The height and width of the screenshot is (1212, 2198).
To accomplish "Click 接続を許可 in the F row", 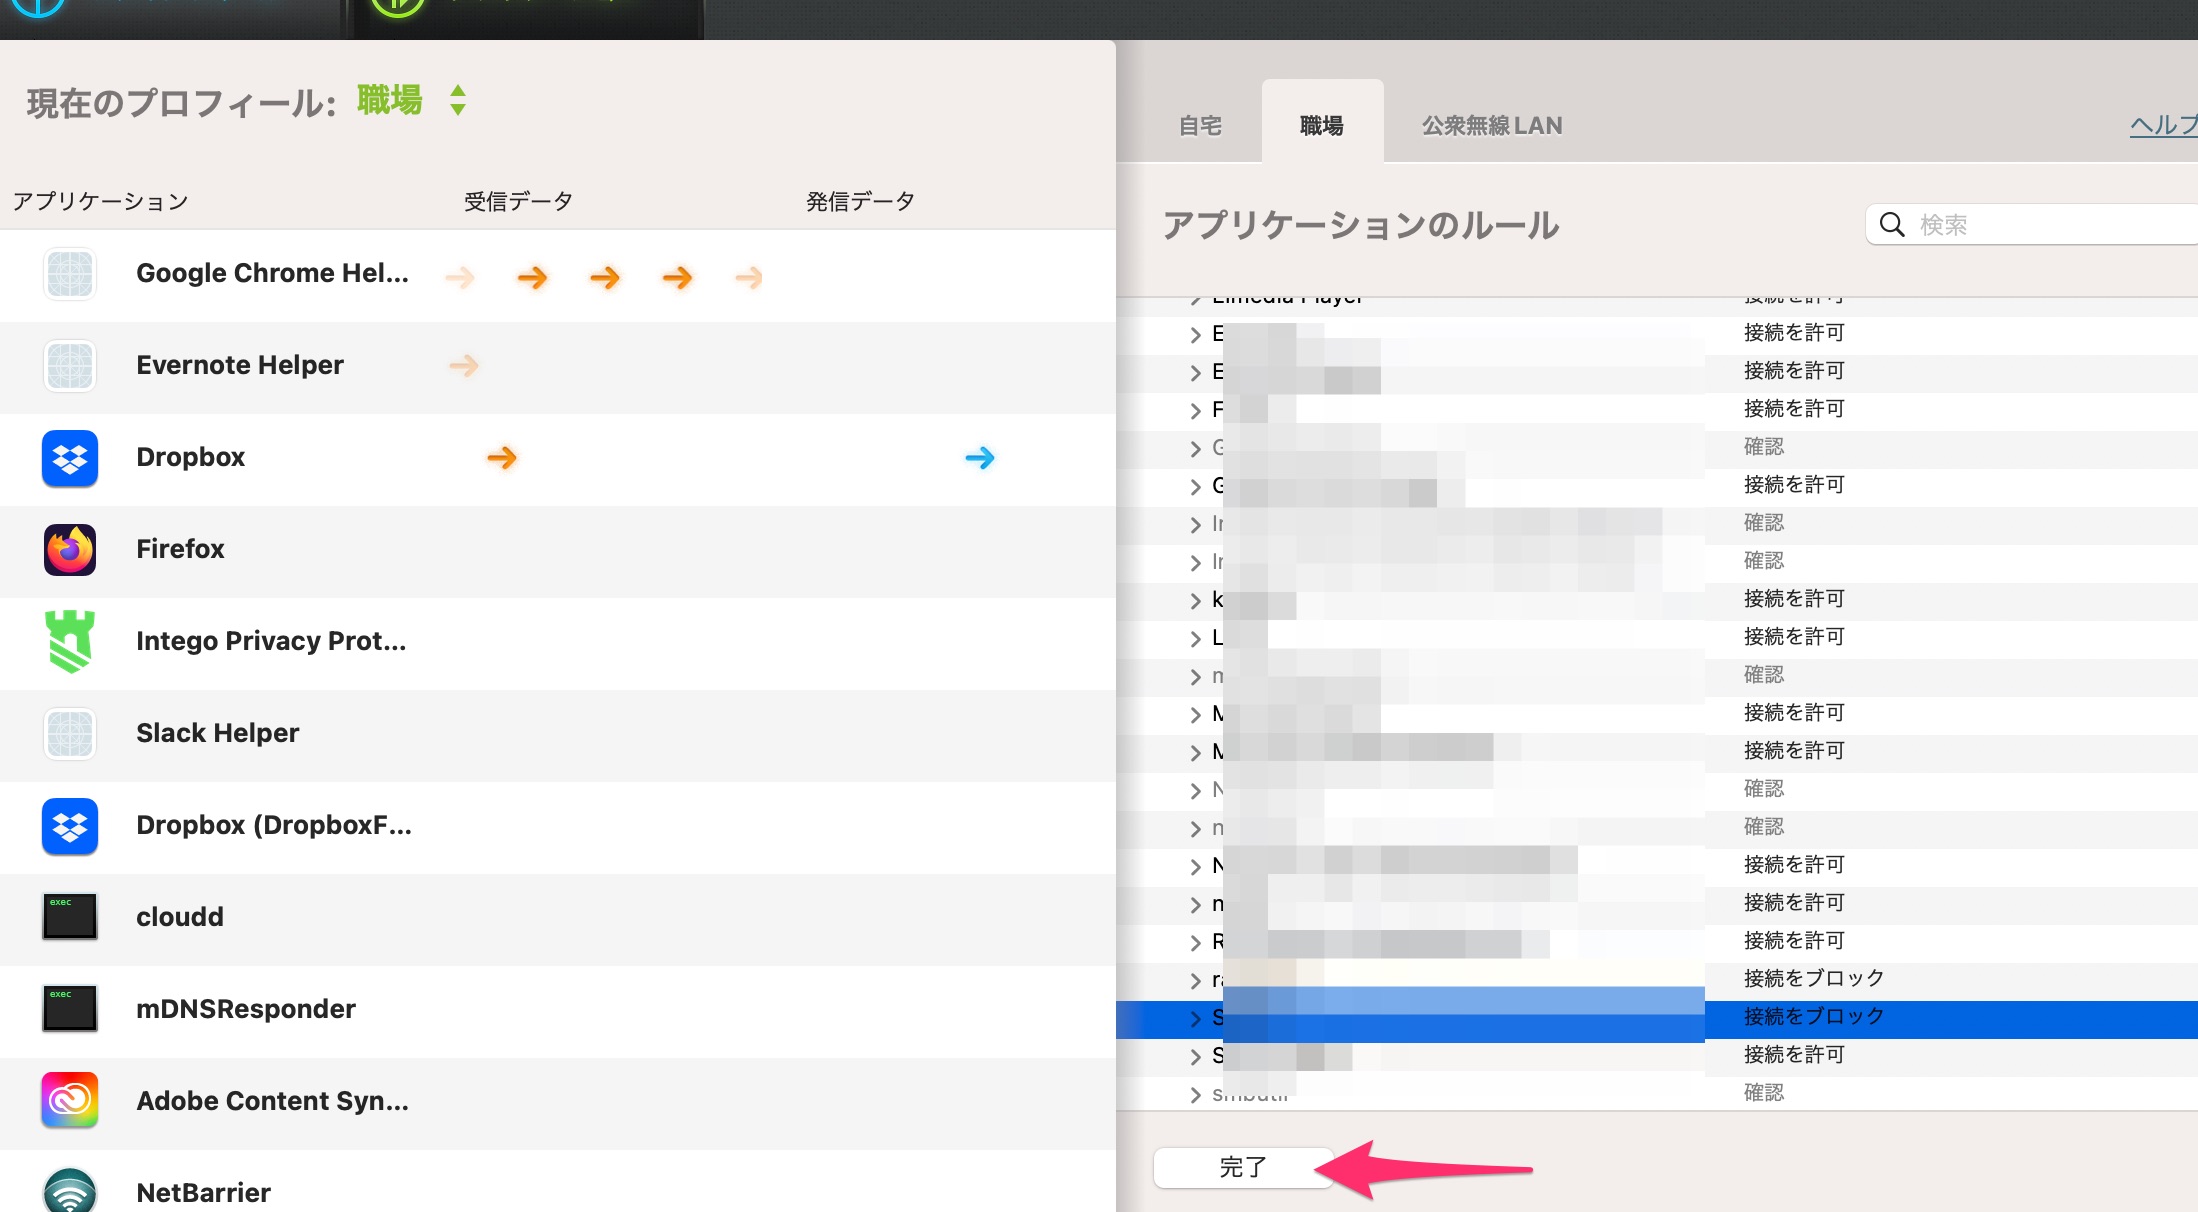I will [1794, 408].
